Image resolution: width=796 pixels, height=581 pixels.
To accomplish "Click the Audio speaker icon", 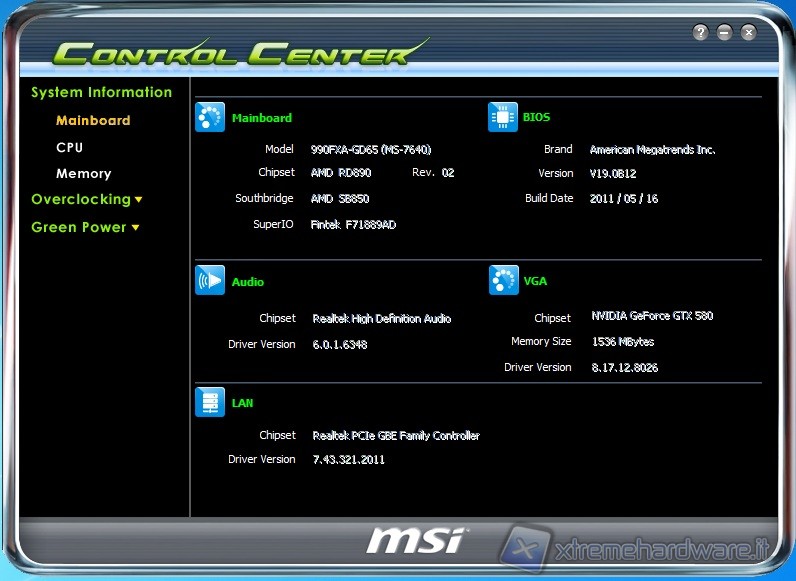I will pos(210,281).
